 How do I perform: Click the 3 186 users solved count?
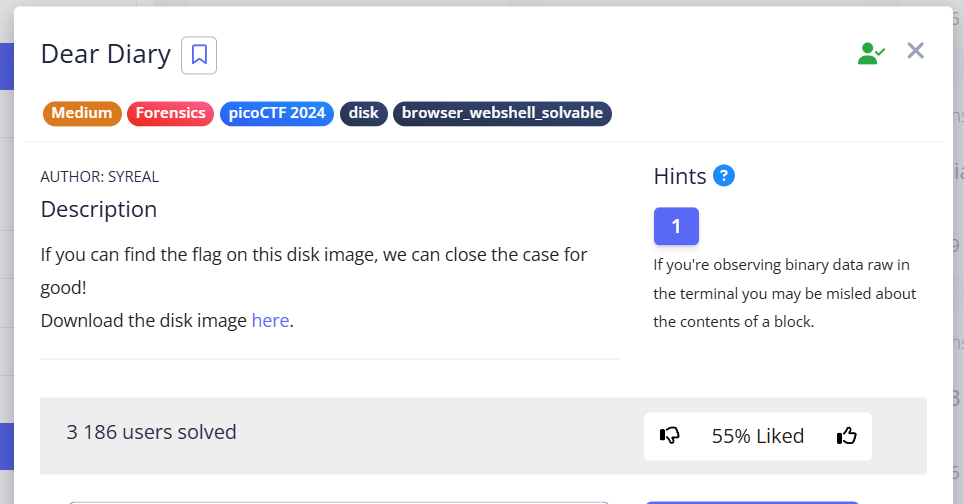(152, 432)
